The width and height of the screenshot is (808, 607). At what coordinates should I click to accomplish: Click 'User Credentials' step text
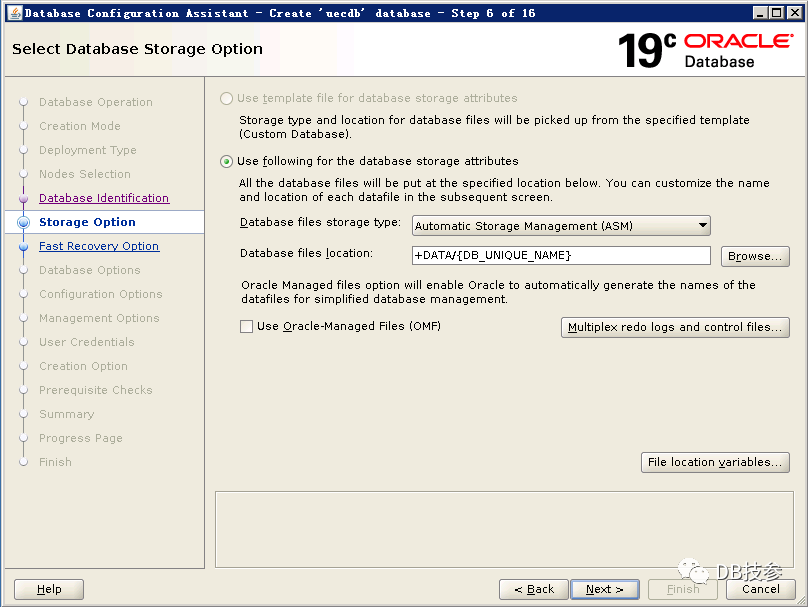87,342
